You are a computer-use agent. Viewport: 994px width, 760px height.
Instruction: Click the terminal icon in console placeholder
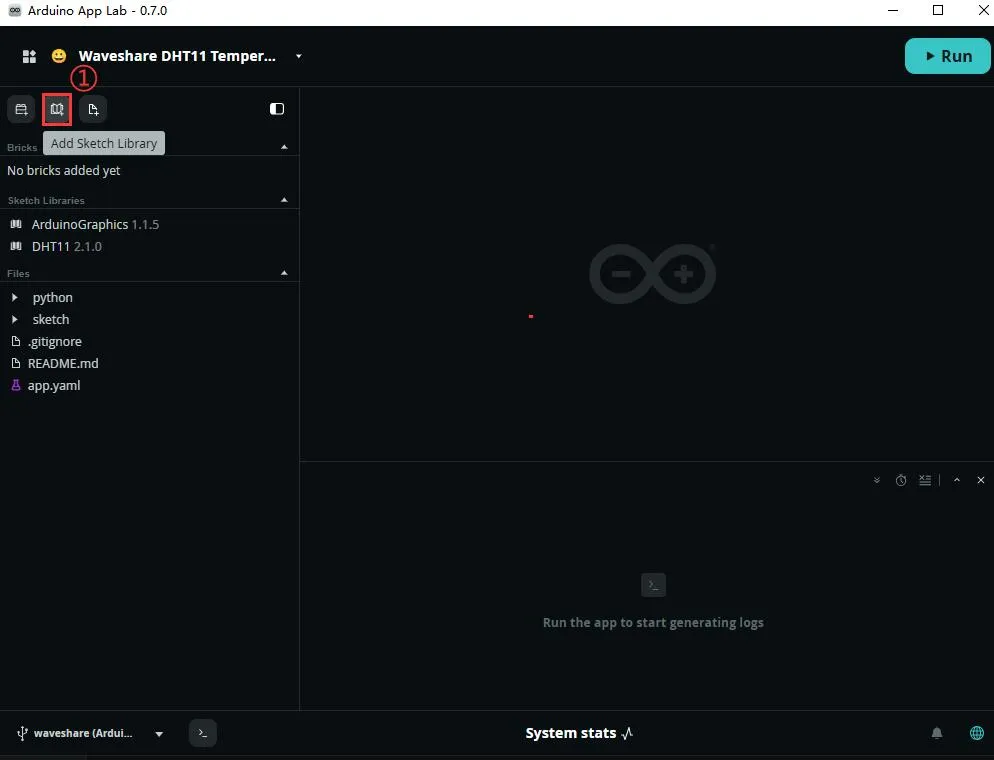coord(654,584)
